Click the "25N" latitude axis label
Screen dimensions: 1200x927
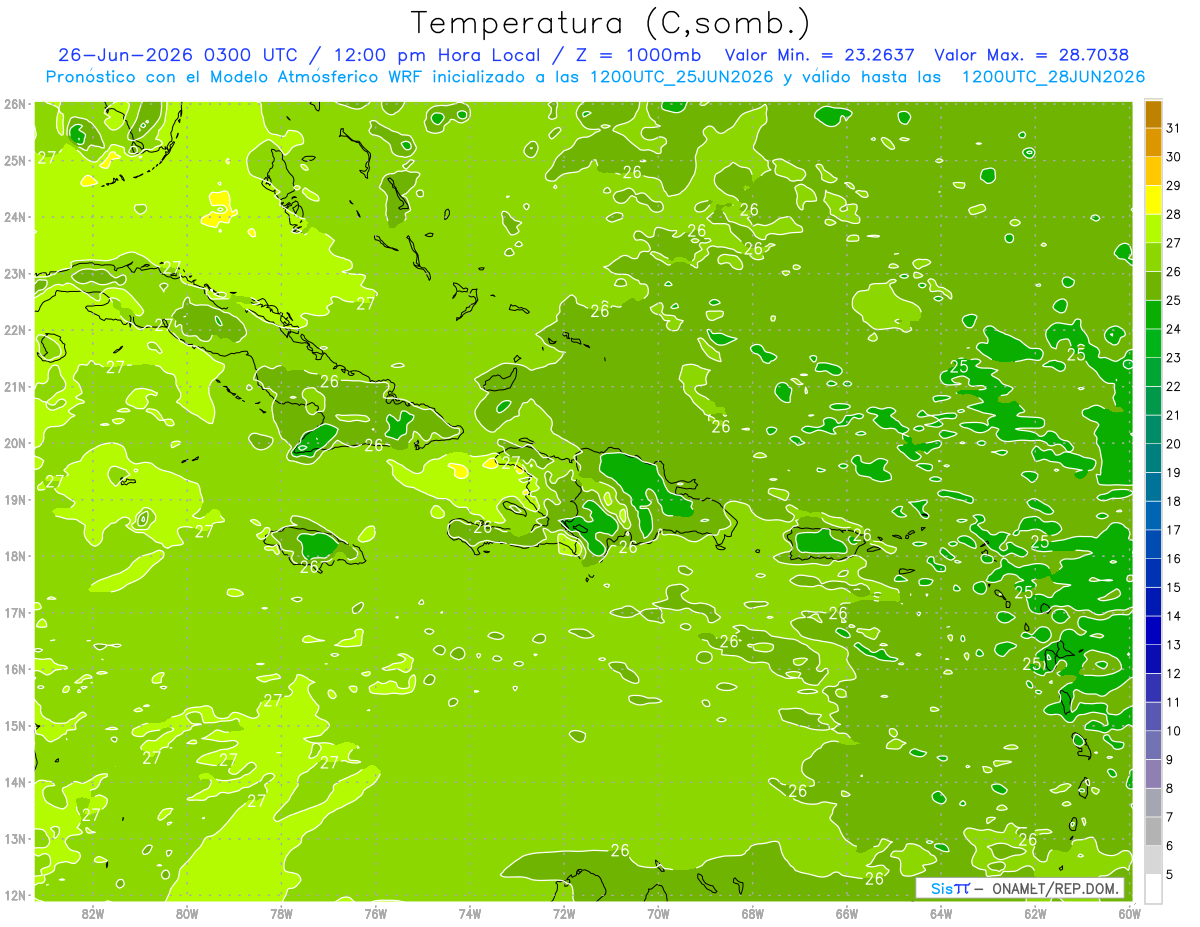click(x=15, y=160)
